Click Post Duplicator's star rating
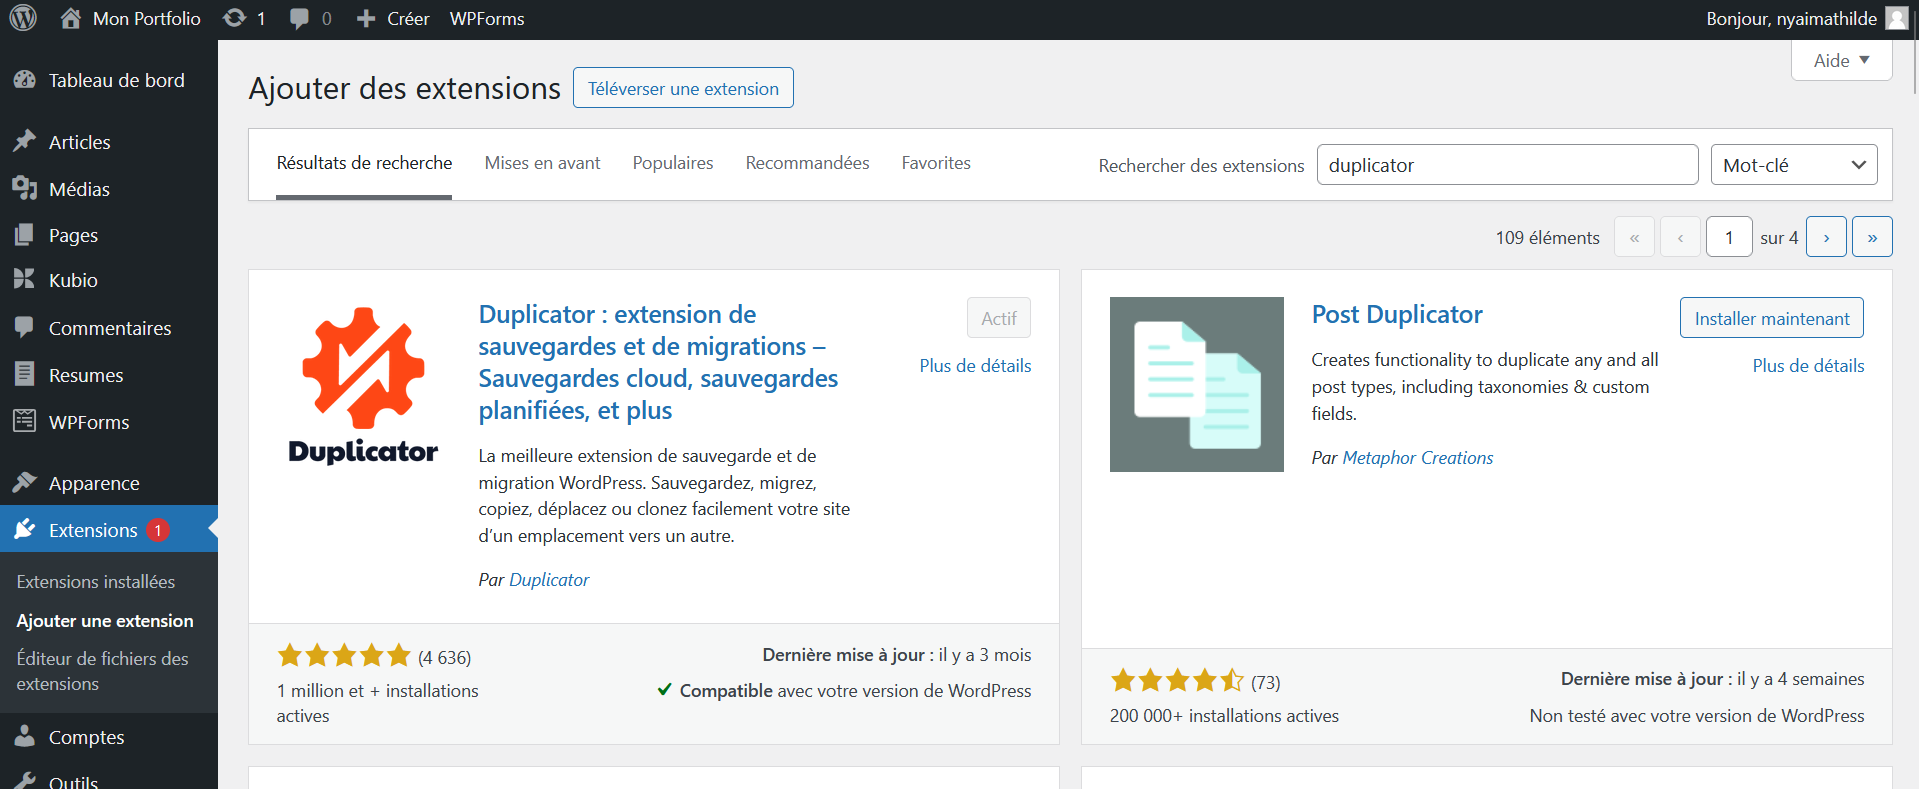Viewport: 1919px width, 789px height. [x=1177, y=681]
